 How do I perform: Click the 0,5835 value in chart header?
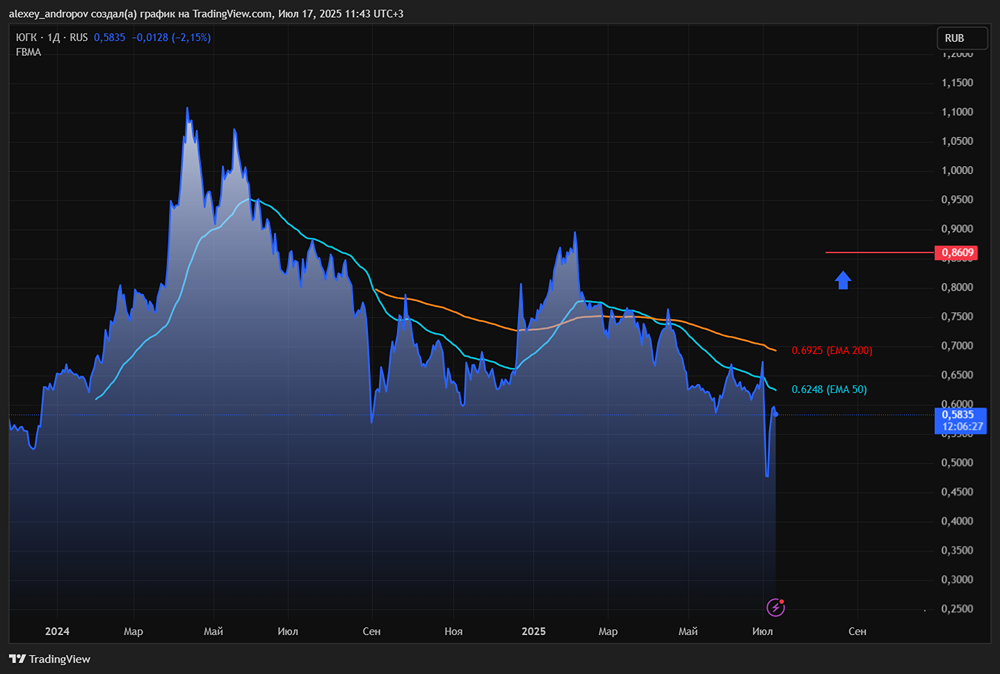[x=110, y=38]
